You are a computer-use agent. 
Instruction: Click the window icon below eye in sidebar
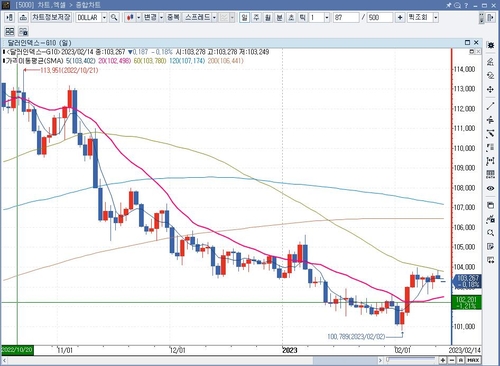pos(490,205)
